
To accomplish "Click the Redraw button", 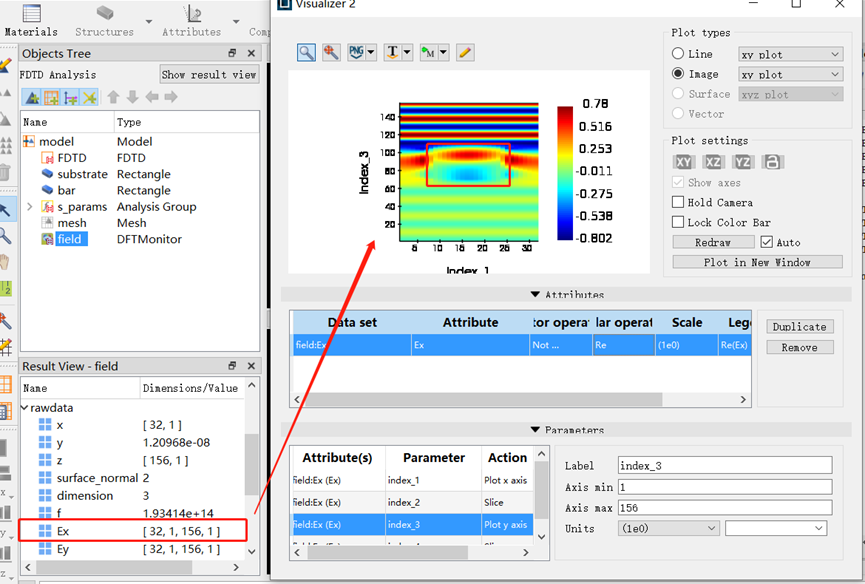I will (x=713, y=243).
